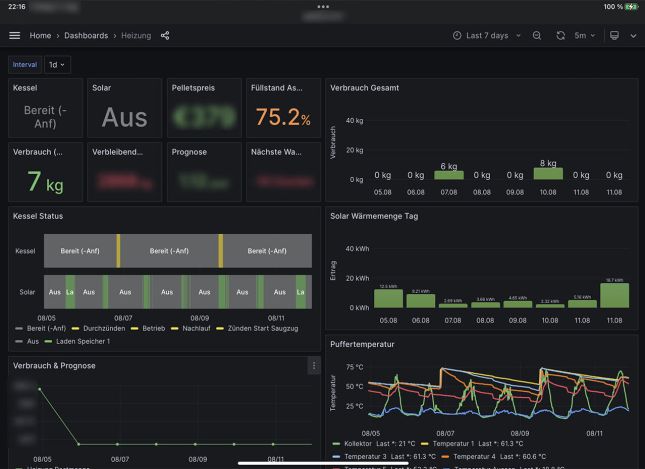Zoom out the time range
Viewport: 645px width, 469px height.
click(537, 36)
